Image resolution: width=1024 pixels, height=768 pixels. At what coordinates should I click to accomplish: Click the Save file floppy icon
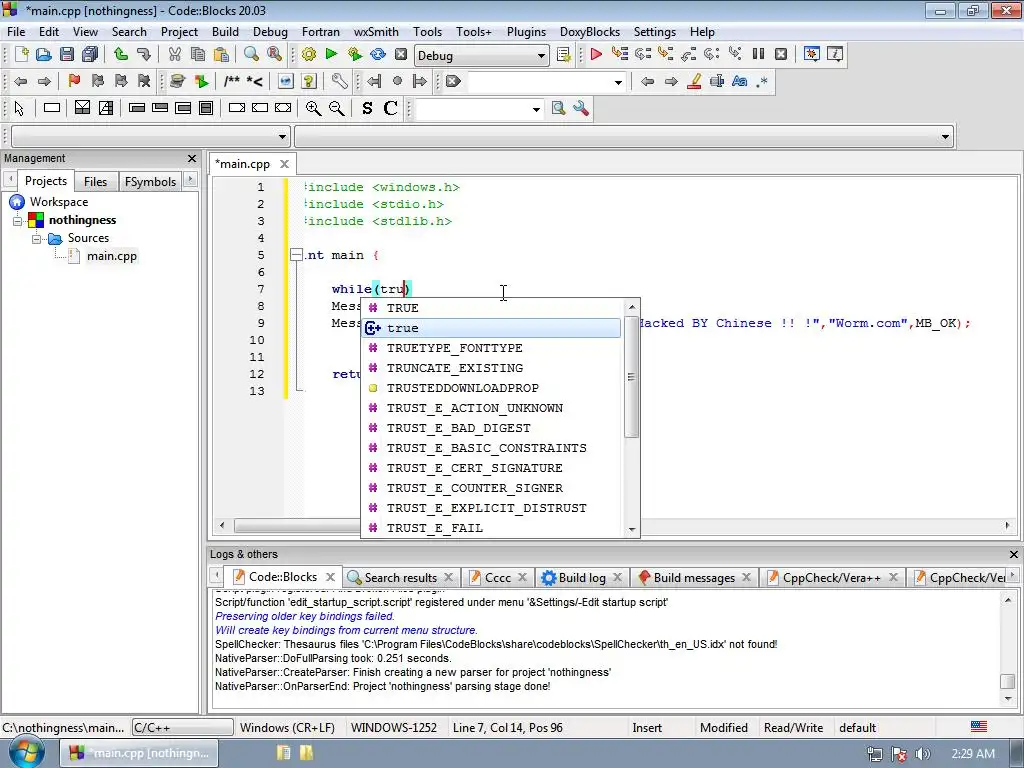click(x=66, y=55)
